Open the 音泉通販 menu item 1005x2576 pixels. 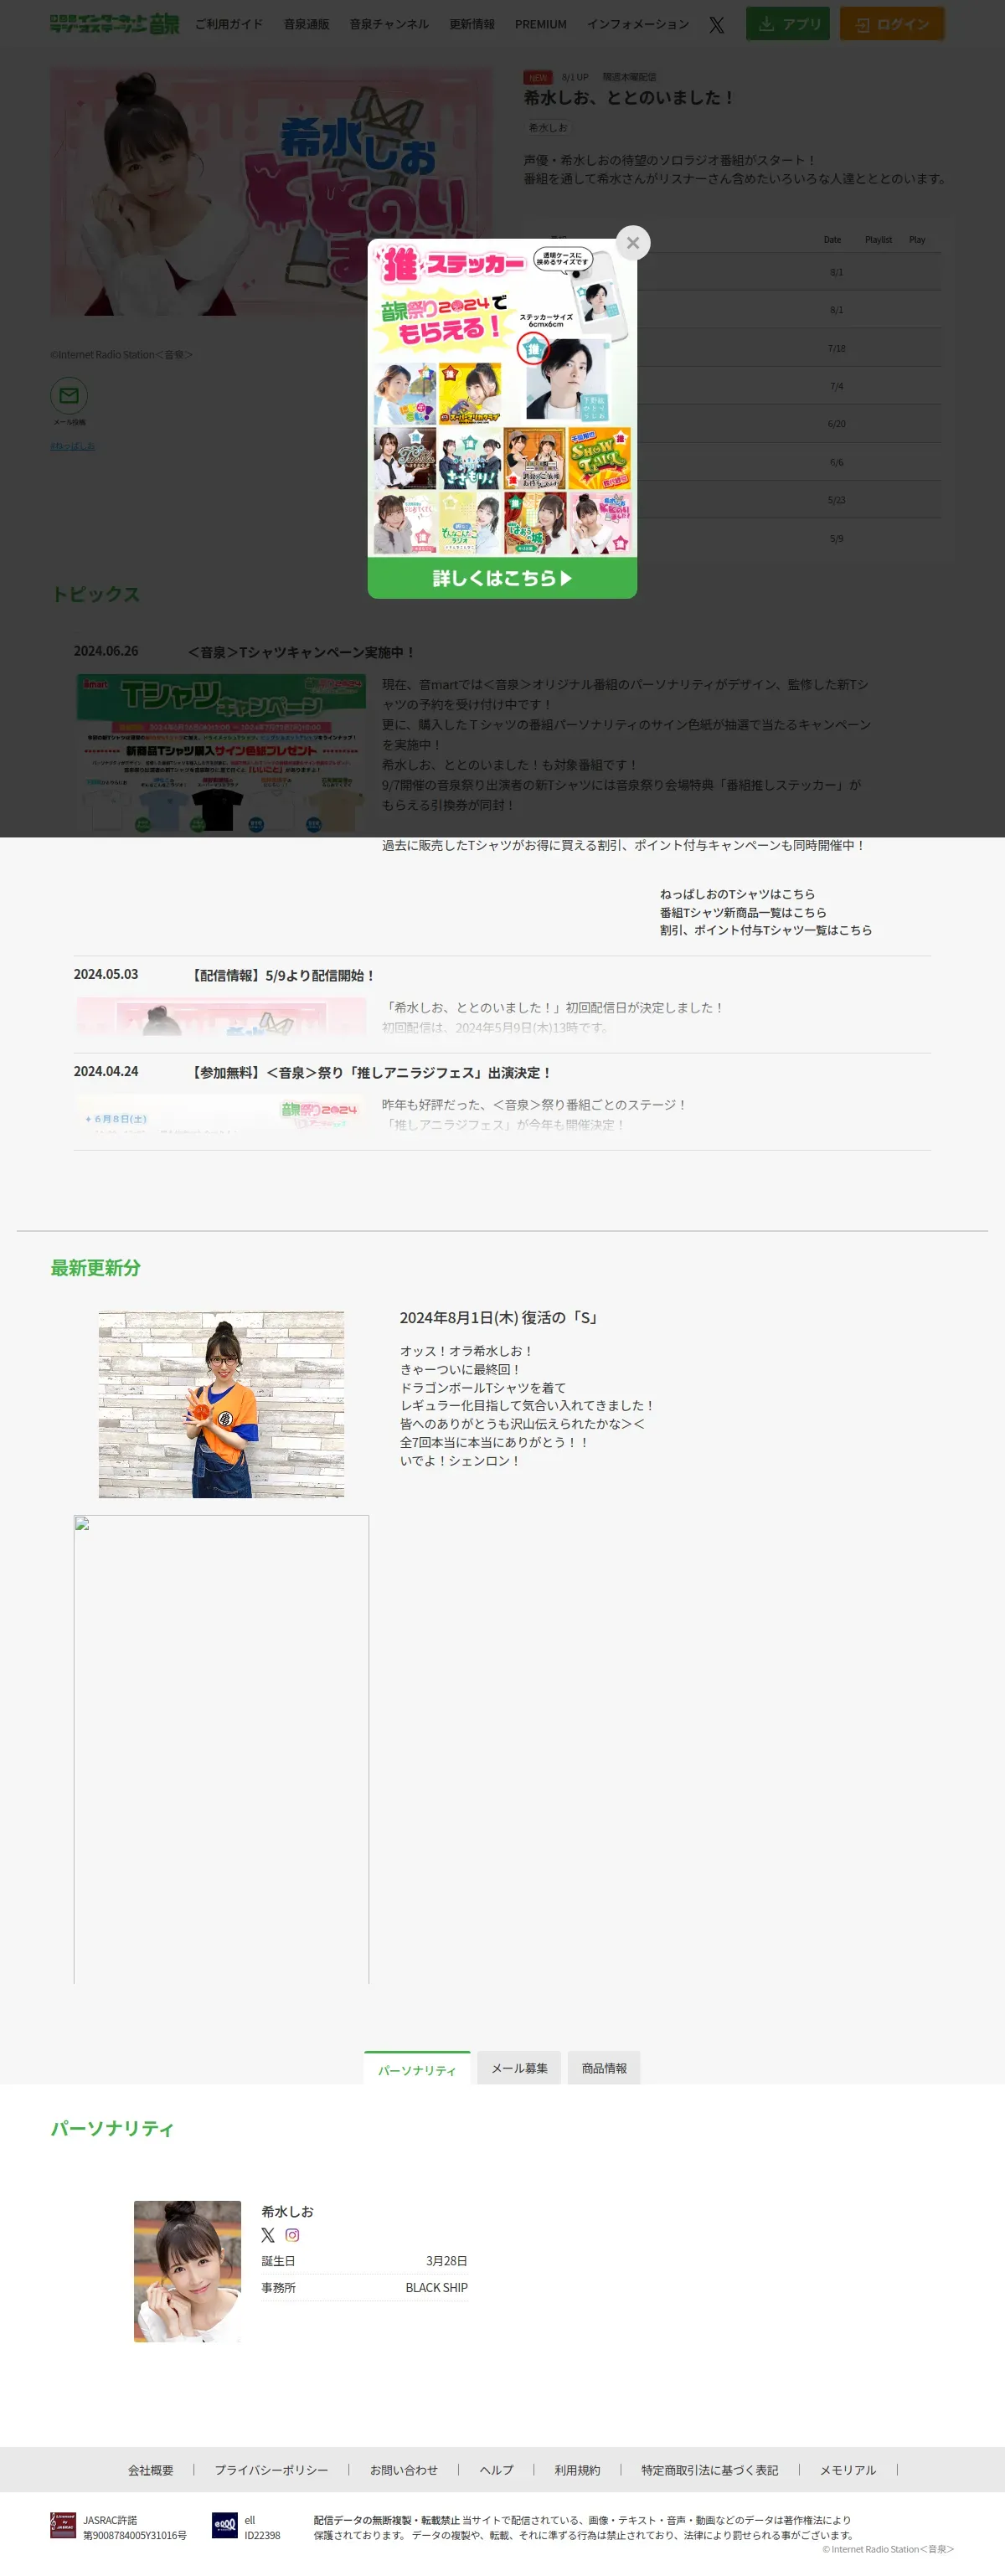[306, 24]
